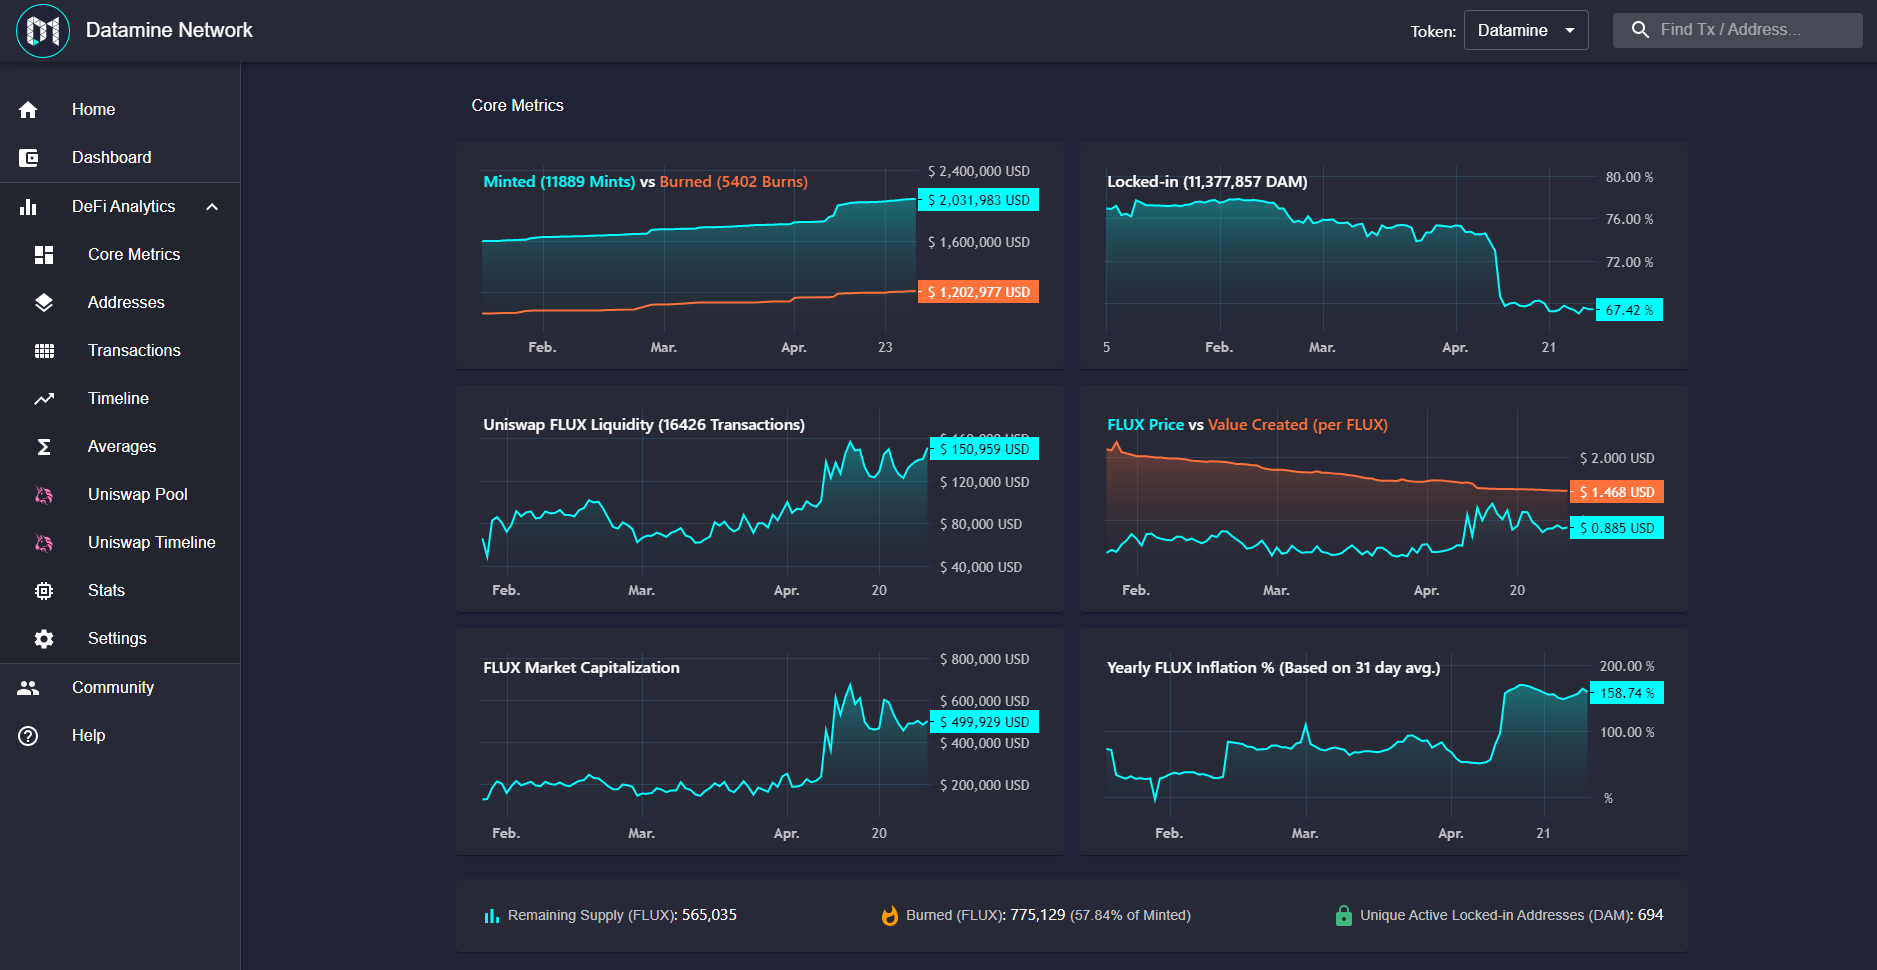Click the Datamine Network logo icon
This screenshot has height=970, width=1877.
point(43,31)
